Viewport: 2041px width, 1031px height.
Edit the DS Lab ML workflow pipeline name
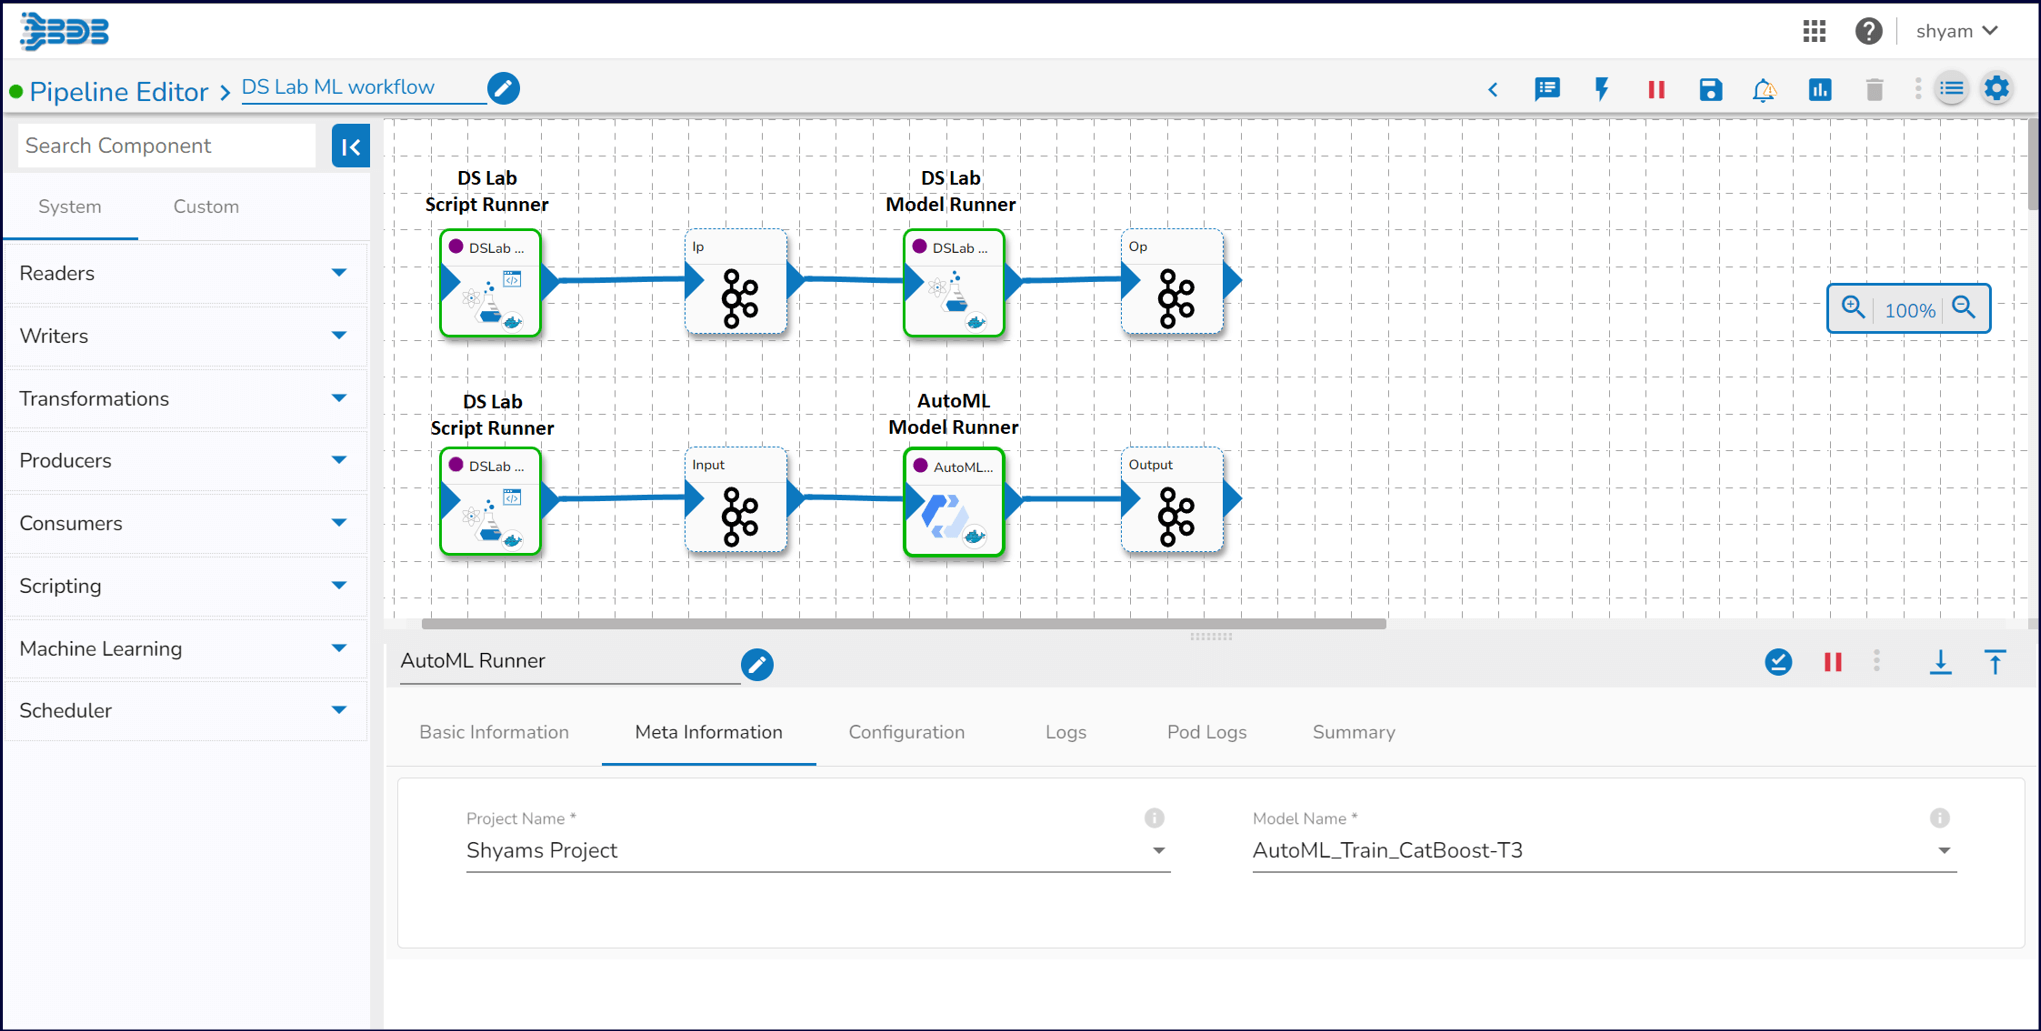click(504, 88)
